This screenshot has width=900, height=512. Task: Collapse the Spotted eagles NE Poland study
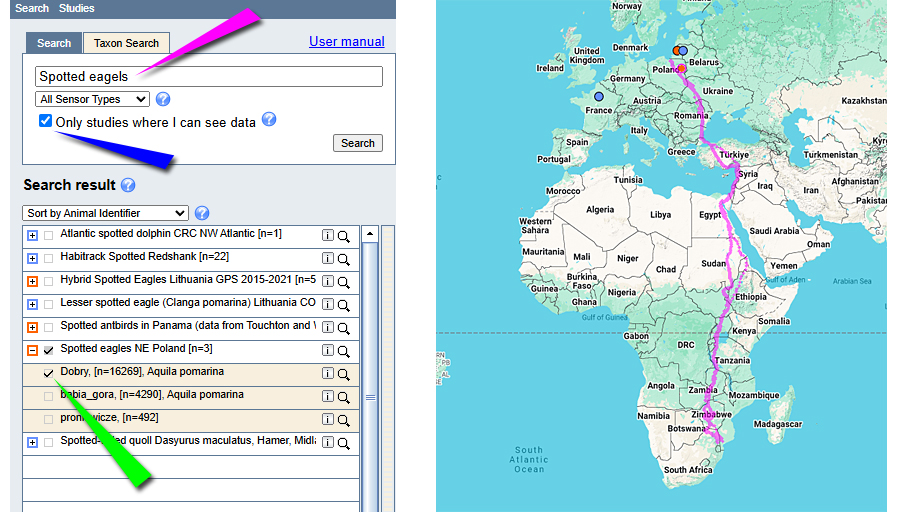point(33,350)
